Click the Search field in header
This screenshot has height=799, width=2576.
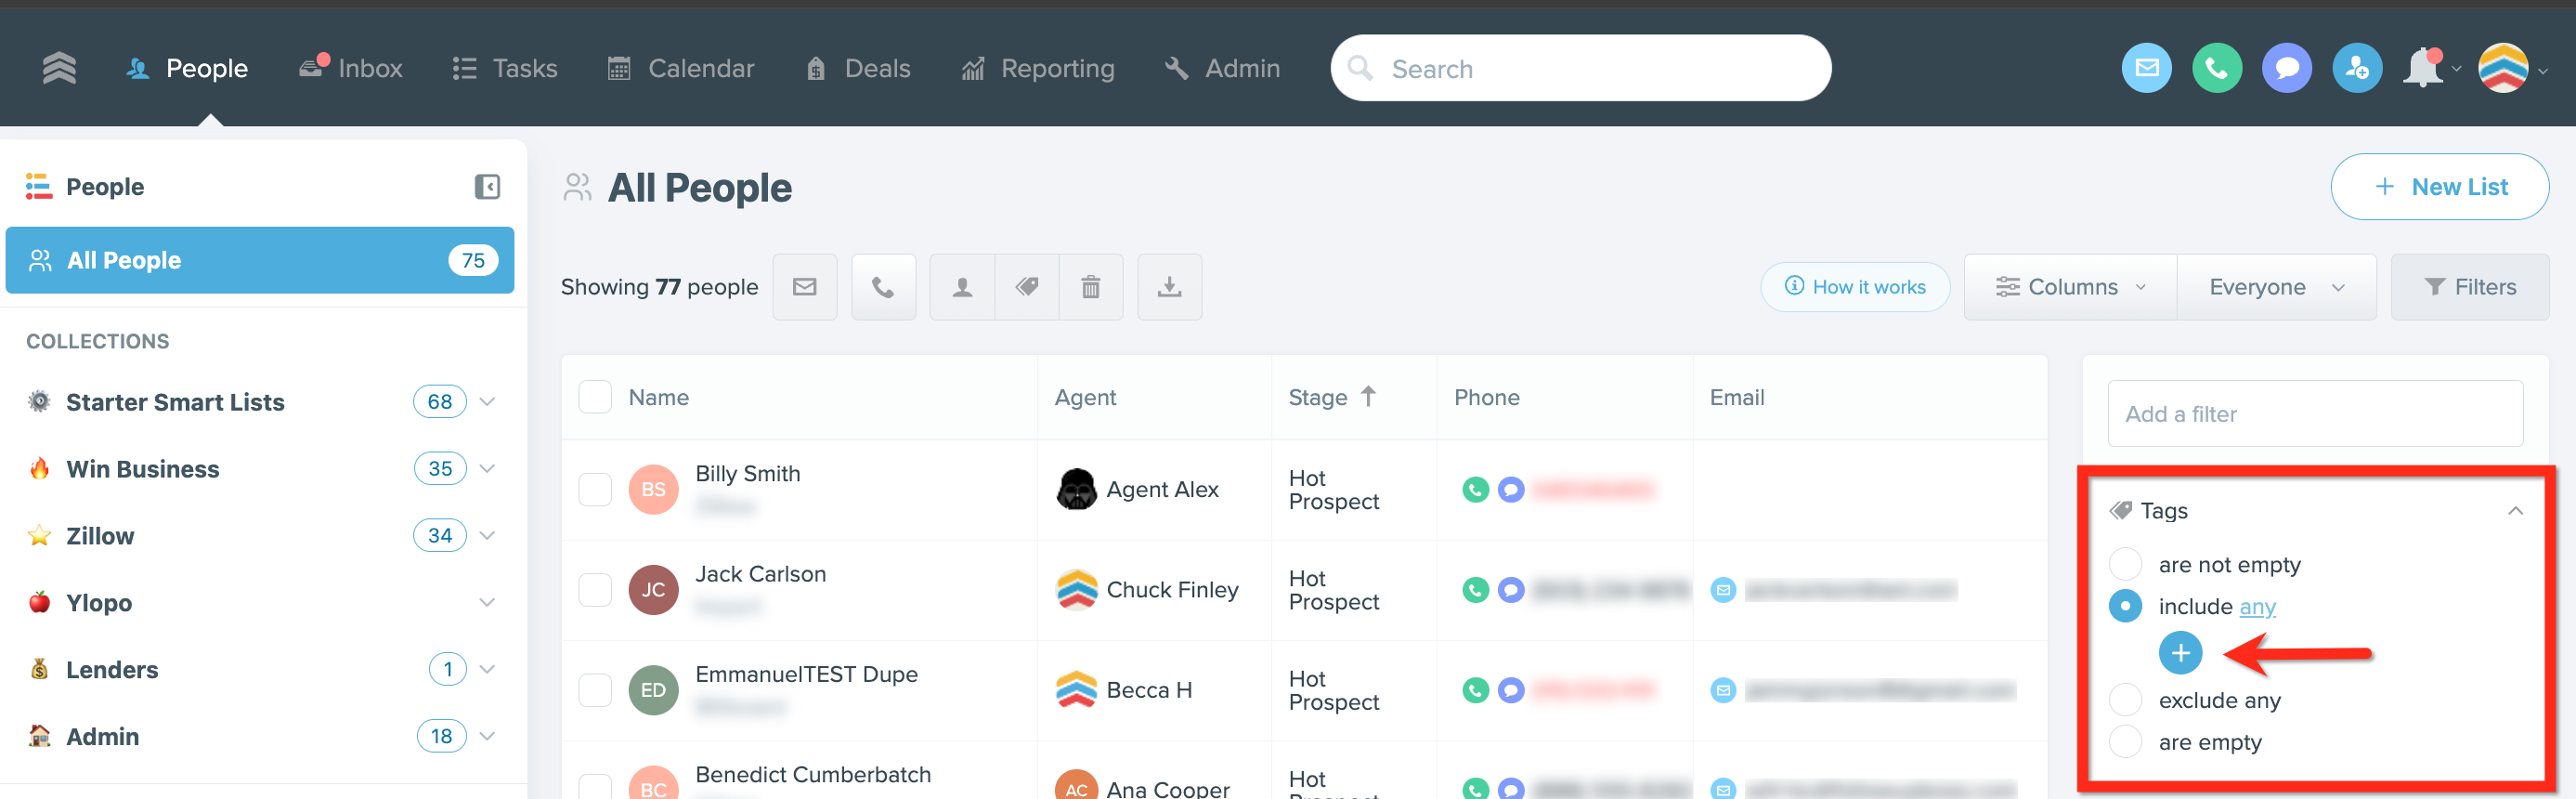[x=1580, y=68]
